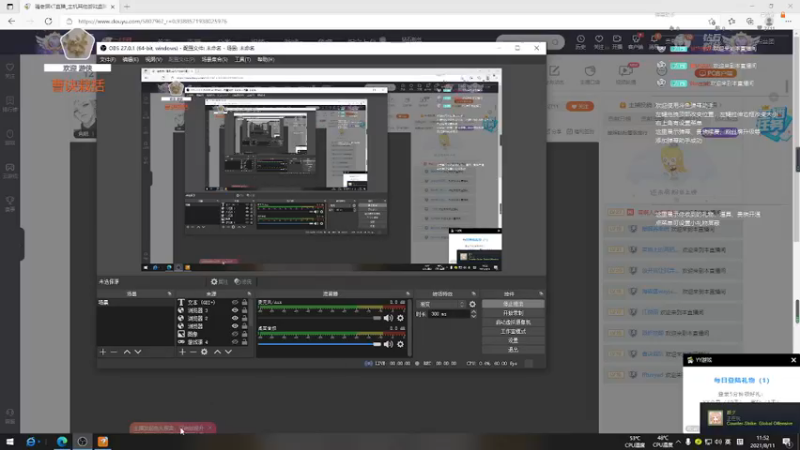Toggle visibility of the 浏览器 2 source

click(235, 318)
